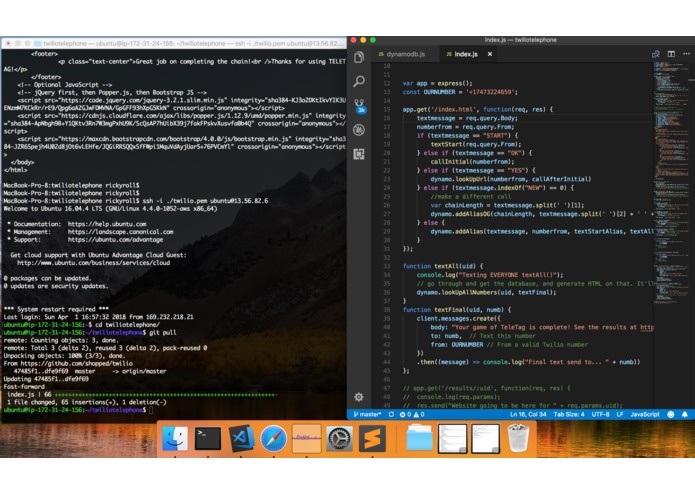Launch Safari from the Dock
695x494 pixels.
click(273, 438)
